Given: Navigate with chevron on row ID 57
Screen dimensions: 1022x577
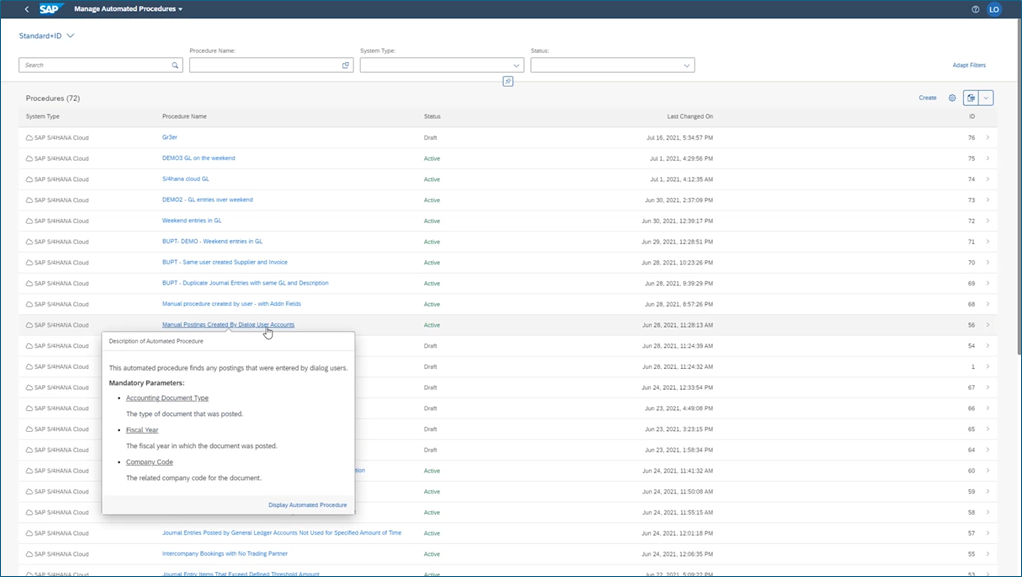Looking at the screenshot, I should (987, 533).
